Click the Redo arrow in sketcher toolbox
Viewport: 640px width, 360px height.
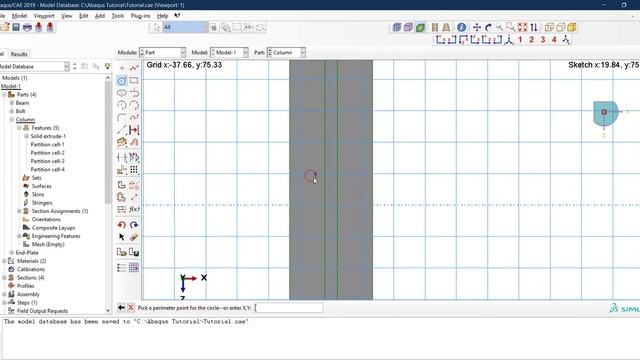pos(134,225)
